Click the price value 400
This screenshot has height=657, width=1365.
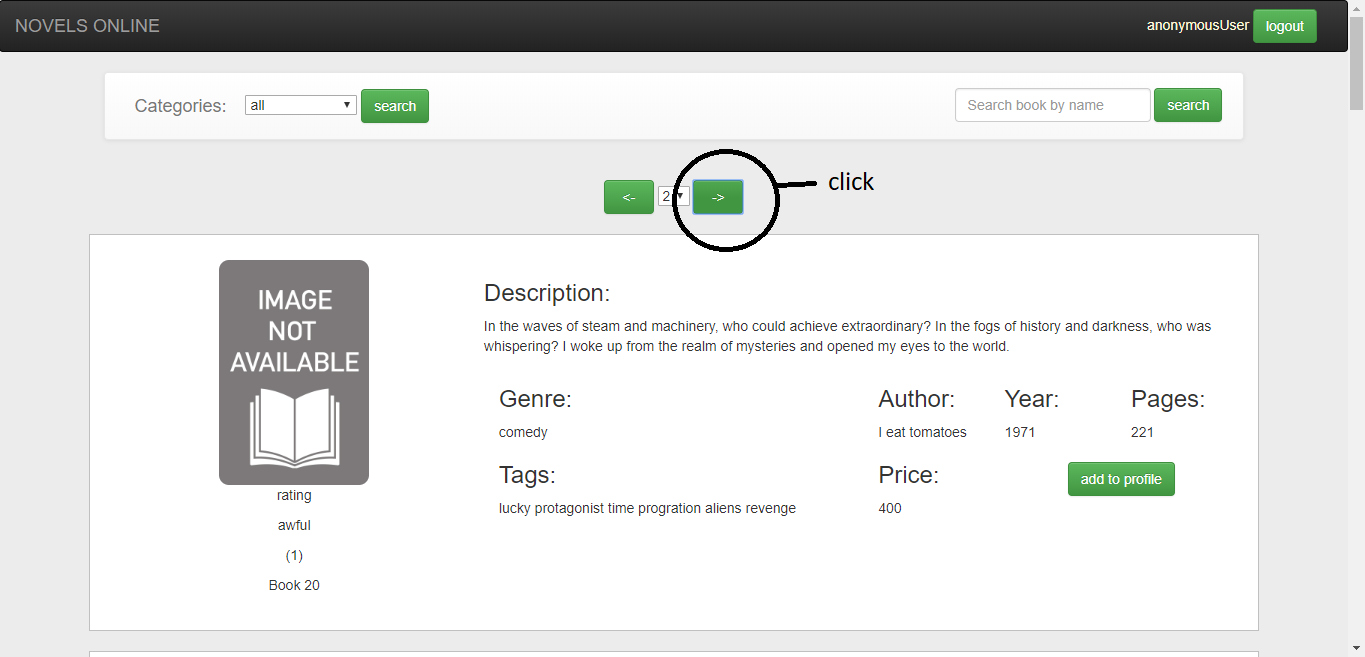coord(890,508)
